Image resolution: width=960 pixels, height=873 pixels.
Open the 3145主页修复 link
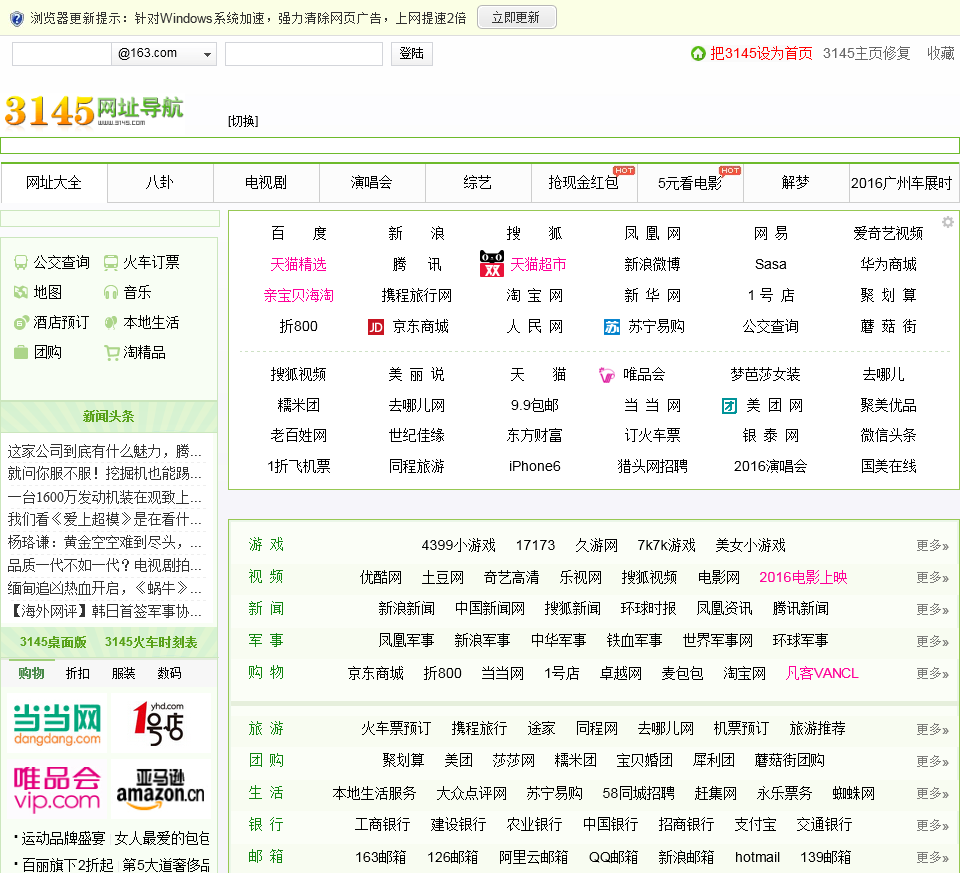pyautogui.click(x=866, y=54)
